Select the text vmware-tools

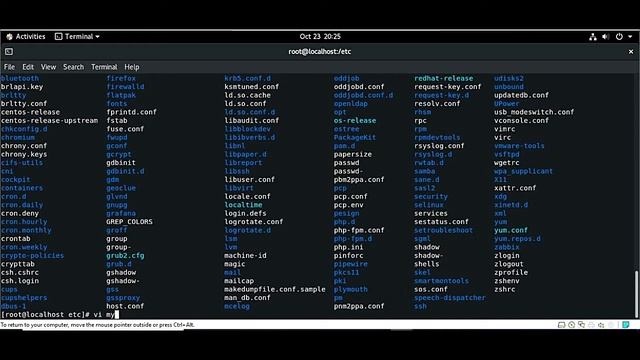coord(519,146)
